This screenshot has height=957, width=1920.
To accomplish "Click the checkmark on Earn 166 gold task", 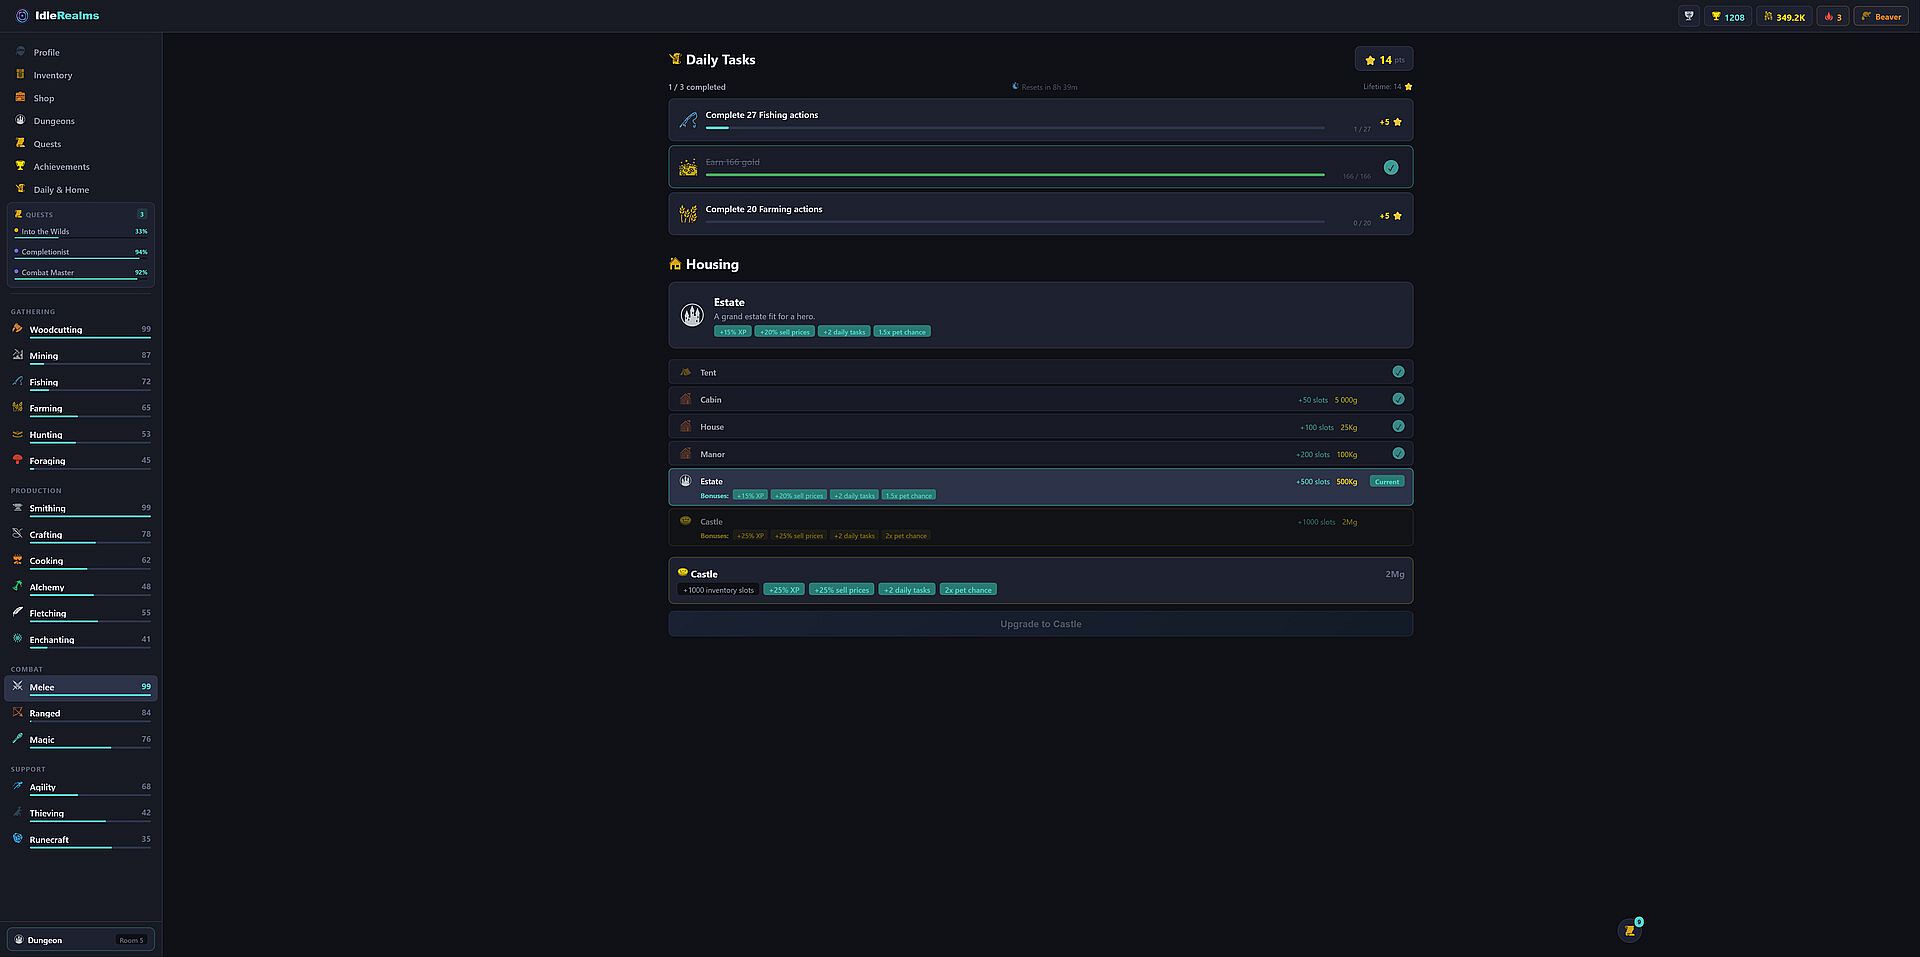I will click(1390, 167).
